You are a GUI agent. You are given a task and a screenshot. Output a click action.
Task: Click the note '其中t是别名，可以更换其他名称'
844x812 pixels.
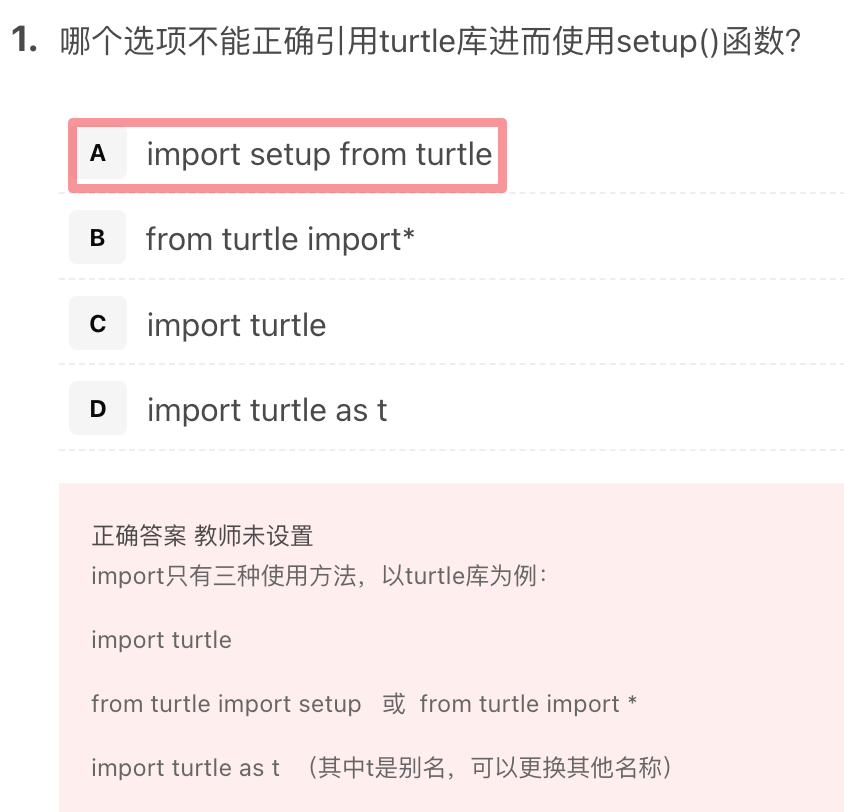click(490, 768)
